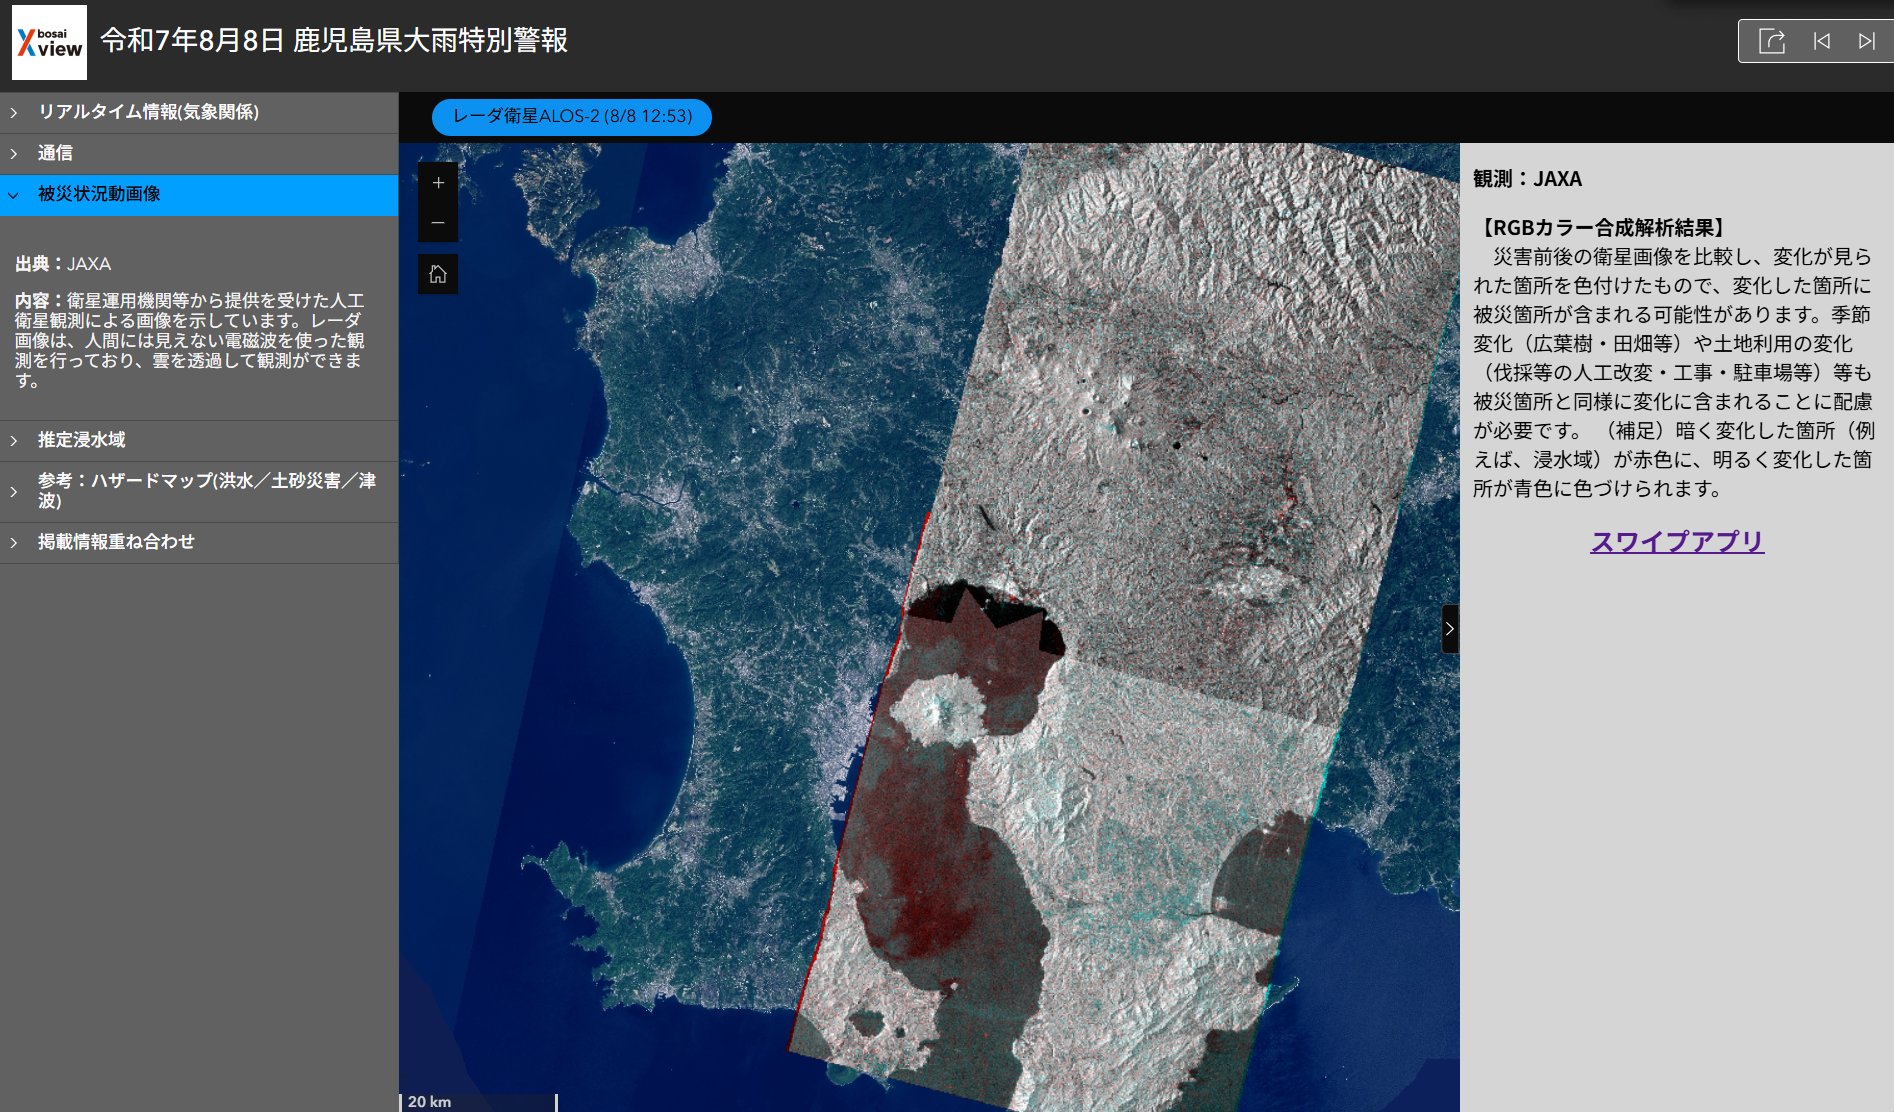Screen dimensions: 1894x1112
Task: Select レーダ衛星ALOS-2 (8/8 12:53) button
Action: (x=572, y=117)
